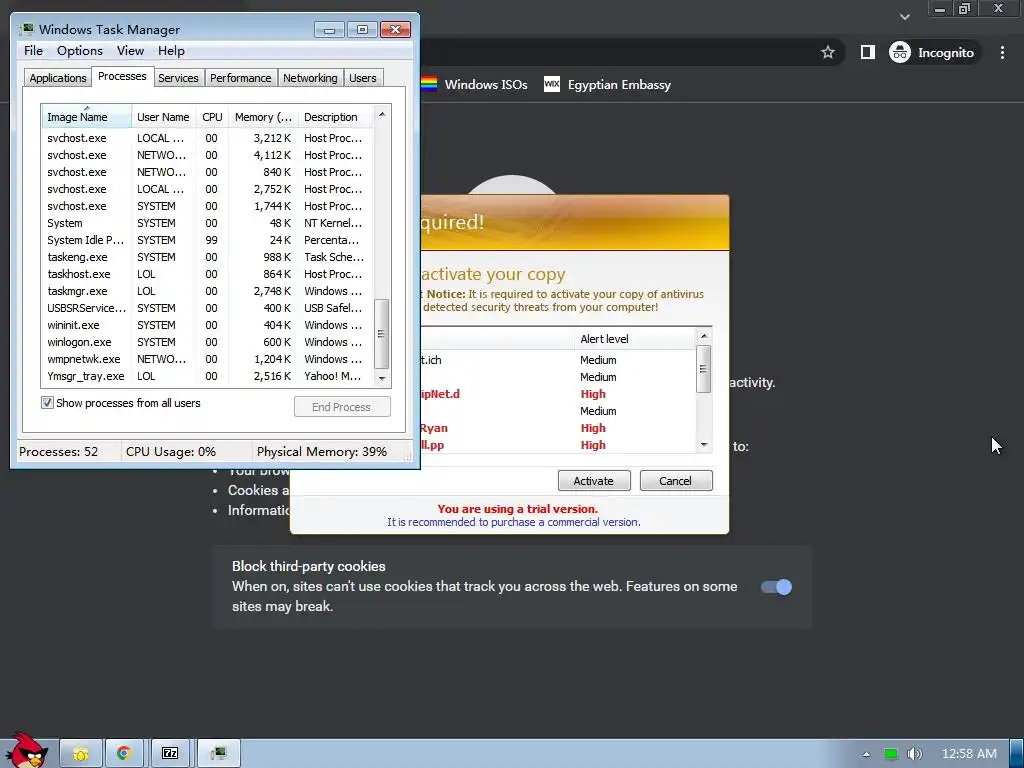Uncheck Show processes from all users
1024x768 pixels.
[48, 402]
